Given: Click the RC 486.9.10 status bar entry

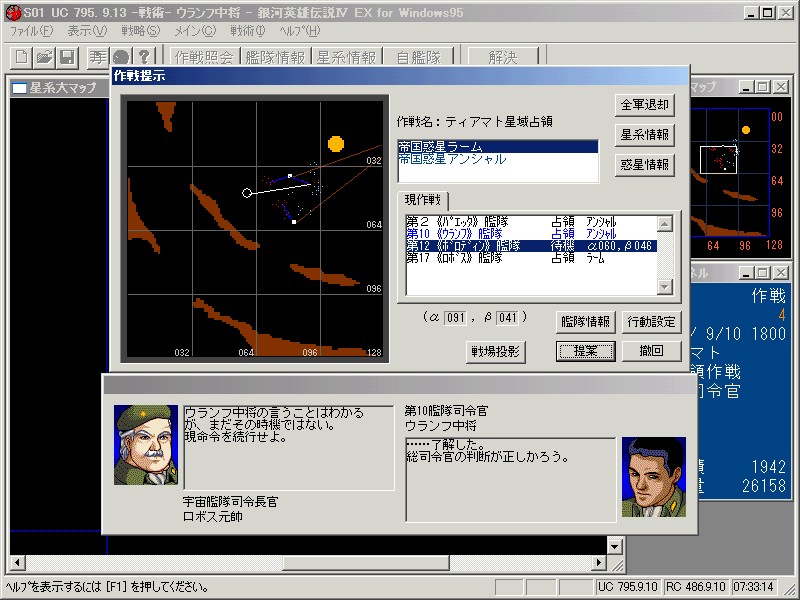Looking at the screenshot, I should tap(696, 587).
